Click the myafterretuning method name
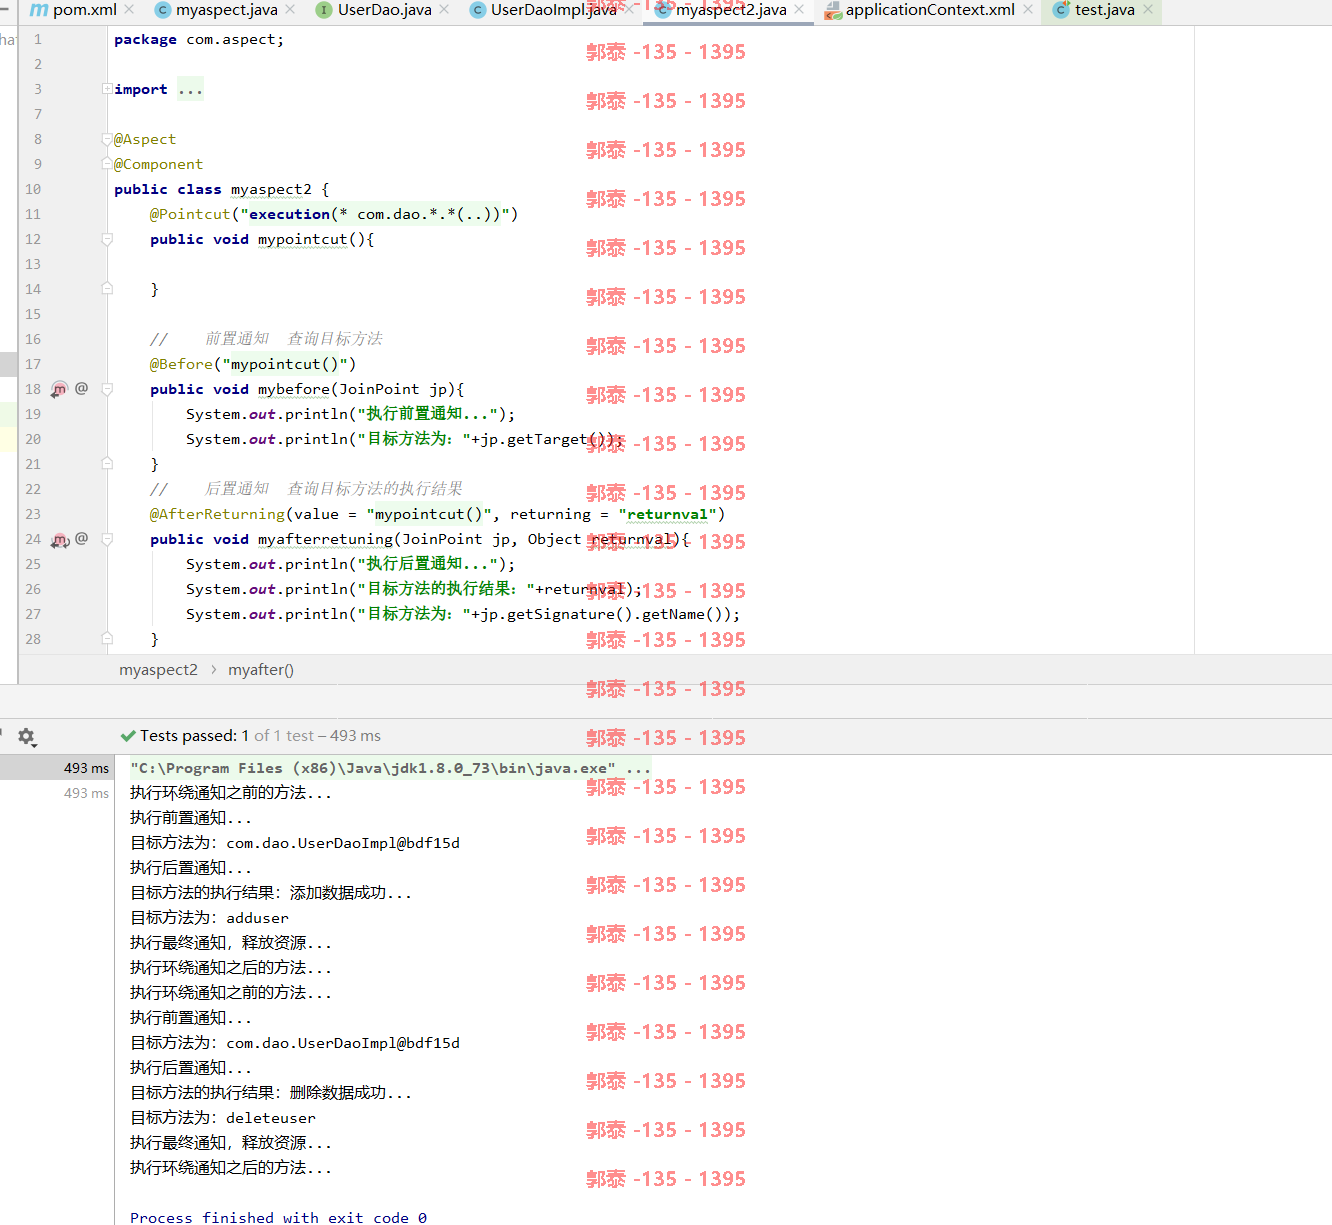Viewport: 1332px width, 1225px height. tap(325, 539)
